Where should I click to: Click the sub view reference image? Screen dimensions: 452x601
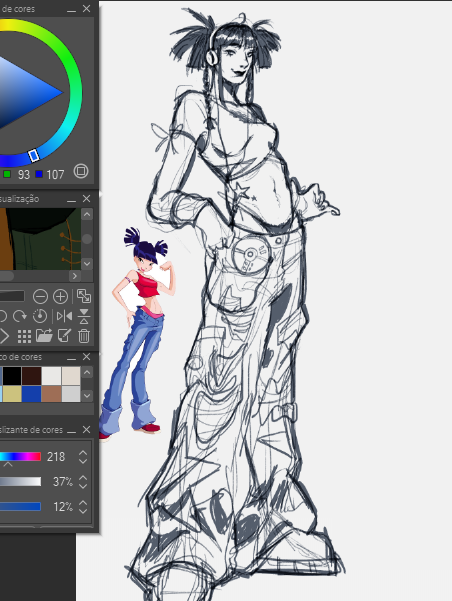coord(40,239)
